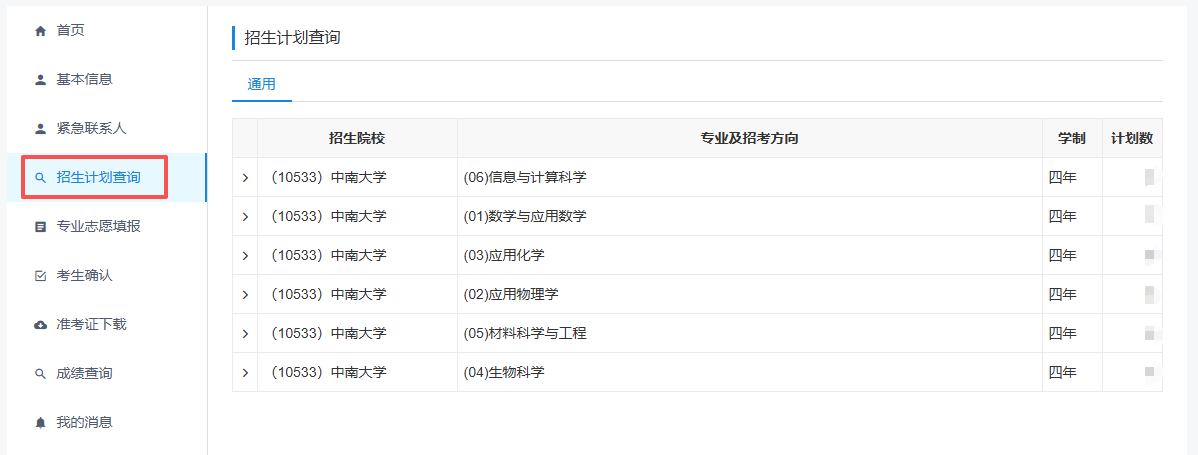Expand the 应用化学 row

[245, 256]
